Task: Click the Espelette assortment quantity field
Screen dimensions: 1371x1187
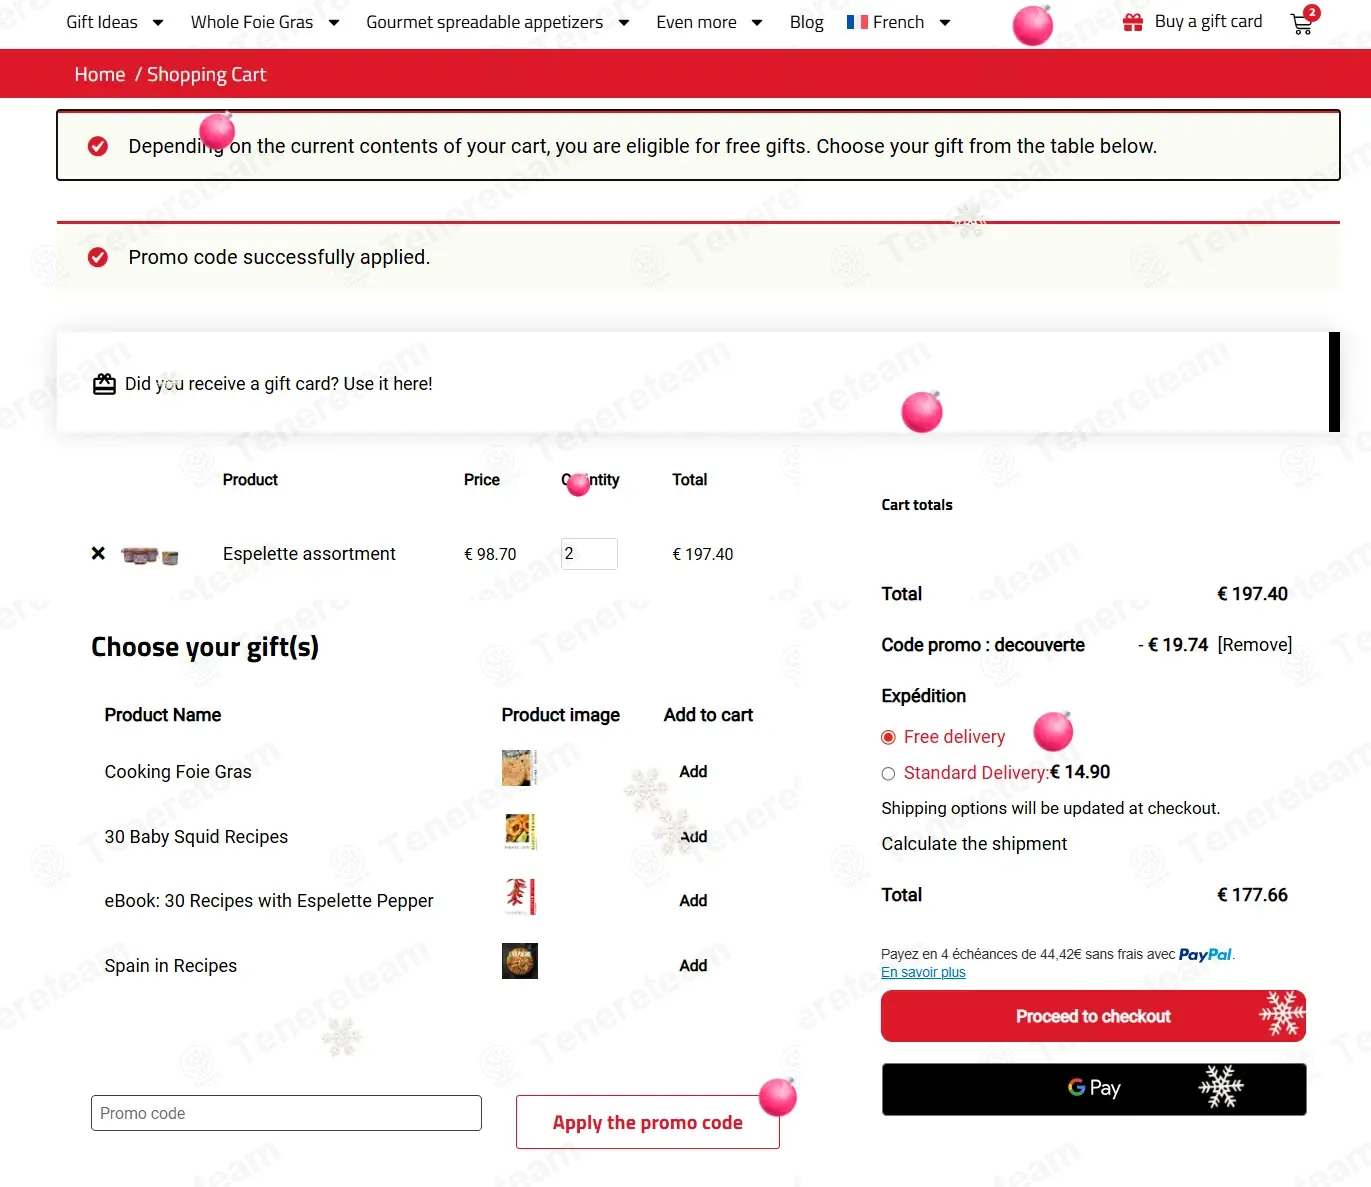Action: point(589,554)
